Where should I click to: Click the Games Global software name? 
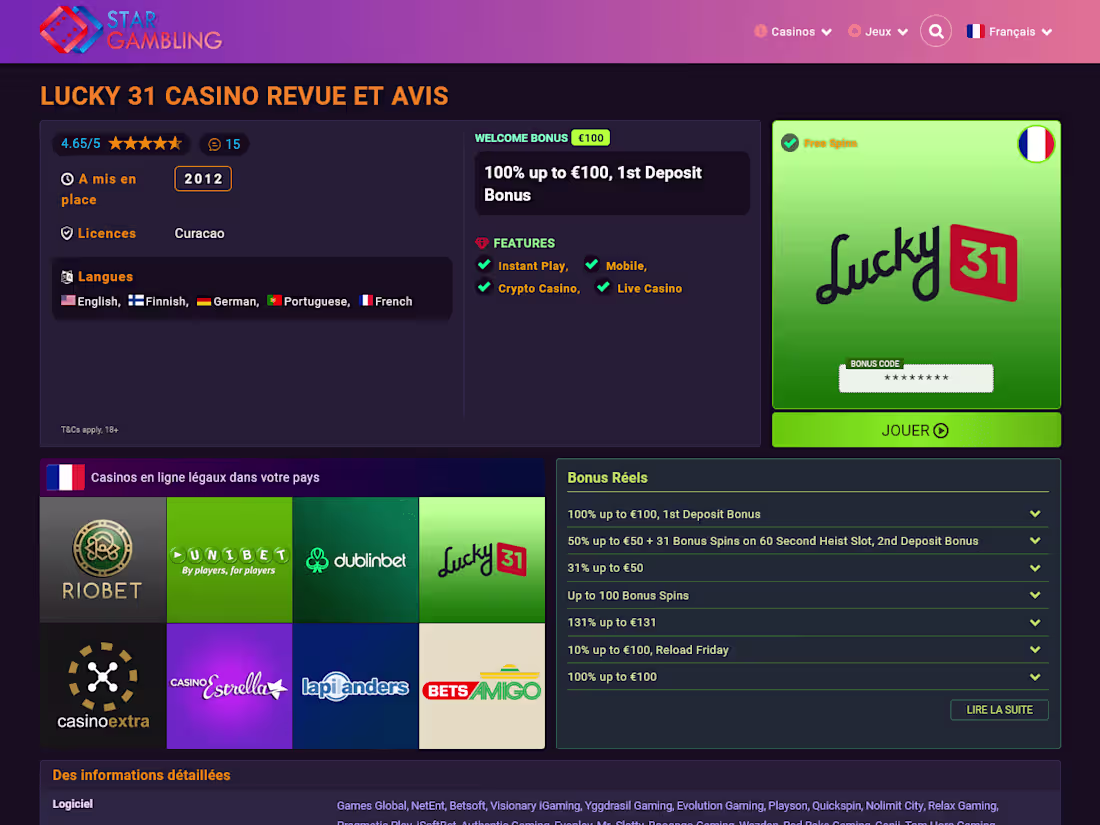(371, 805)
